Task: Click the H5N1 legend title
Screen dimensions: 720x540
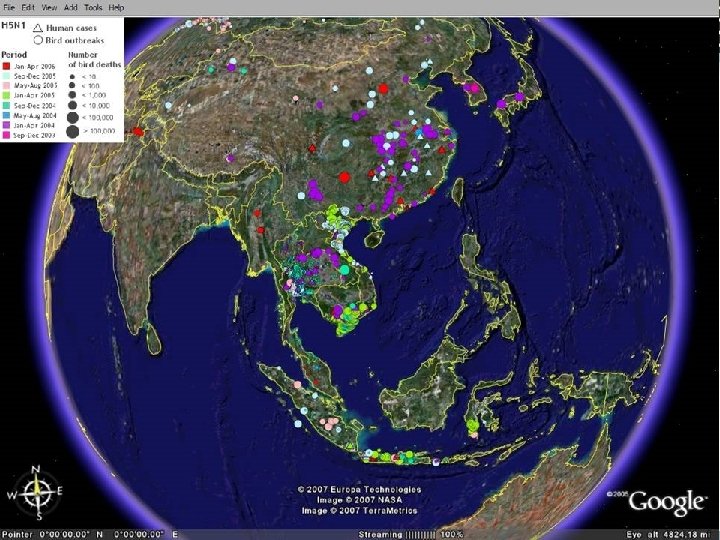Action: (x=13, y=25)
